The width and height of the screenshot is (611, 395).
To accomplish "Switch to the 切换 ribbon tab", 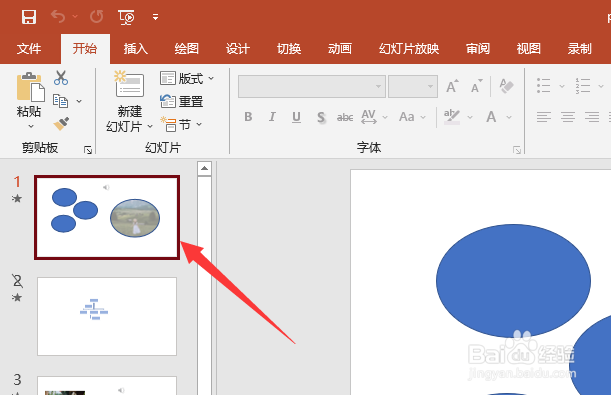I will pyautogui.click(x=289, y=49).
